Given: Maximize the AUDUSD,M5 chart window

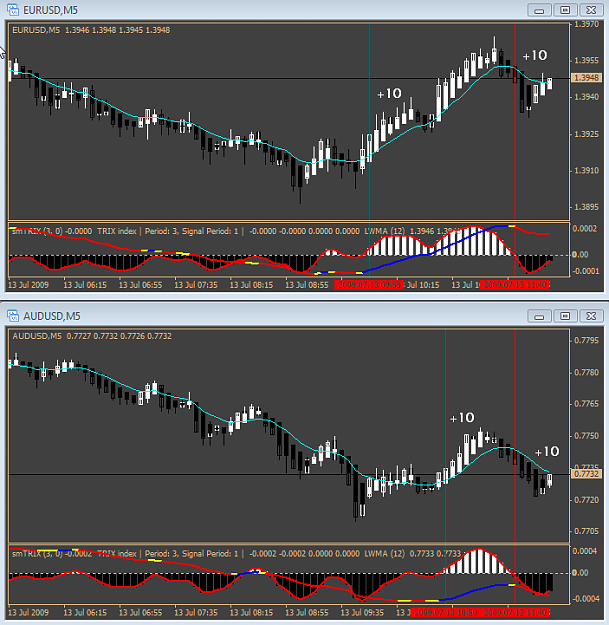Looking at the screenshot, I should [565, 316].
